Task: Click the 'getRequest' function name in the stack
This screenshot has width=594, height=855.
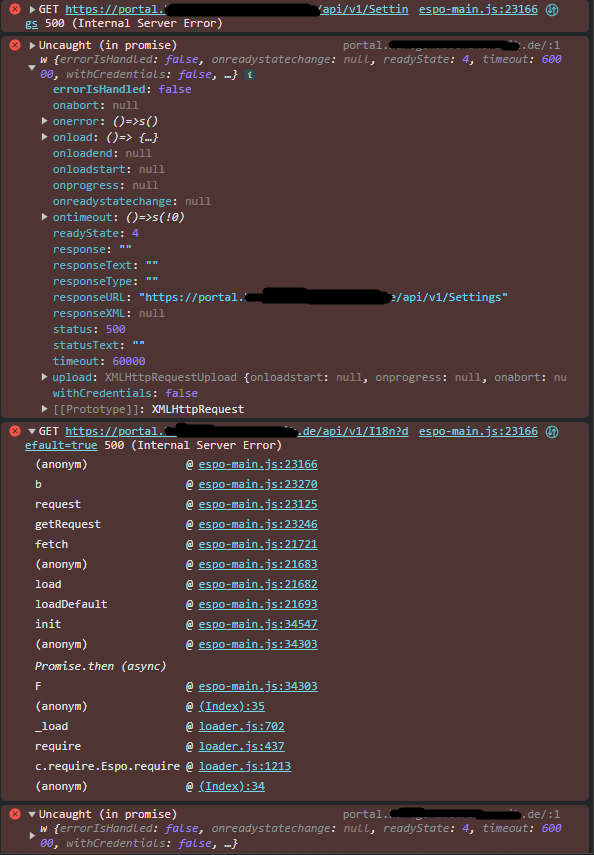Action: [68, 525]
